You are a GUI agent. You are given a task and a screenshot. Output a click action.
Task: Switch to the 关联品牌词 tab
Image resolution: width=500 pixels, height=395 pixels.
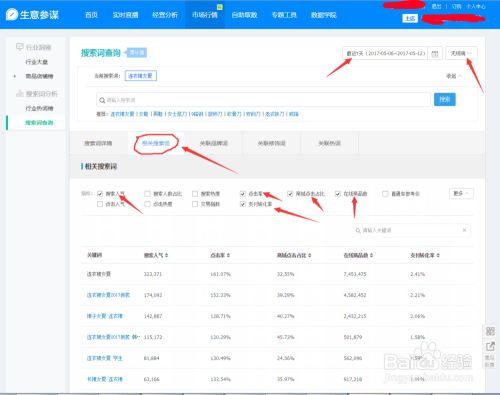[214, 143]
